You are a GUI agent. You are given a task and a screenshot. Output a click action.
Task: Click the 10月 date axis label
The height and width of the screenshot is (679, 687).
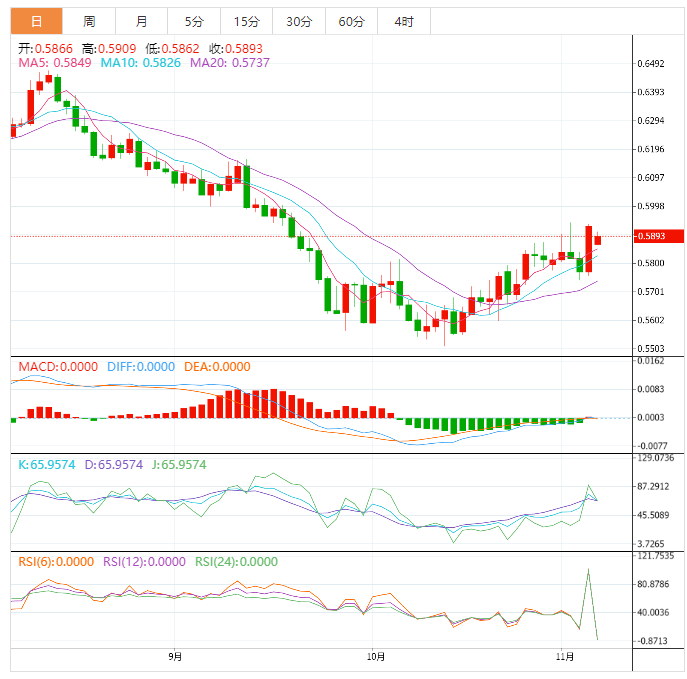375,657
